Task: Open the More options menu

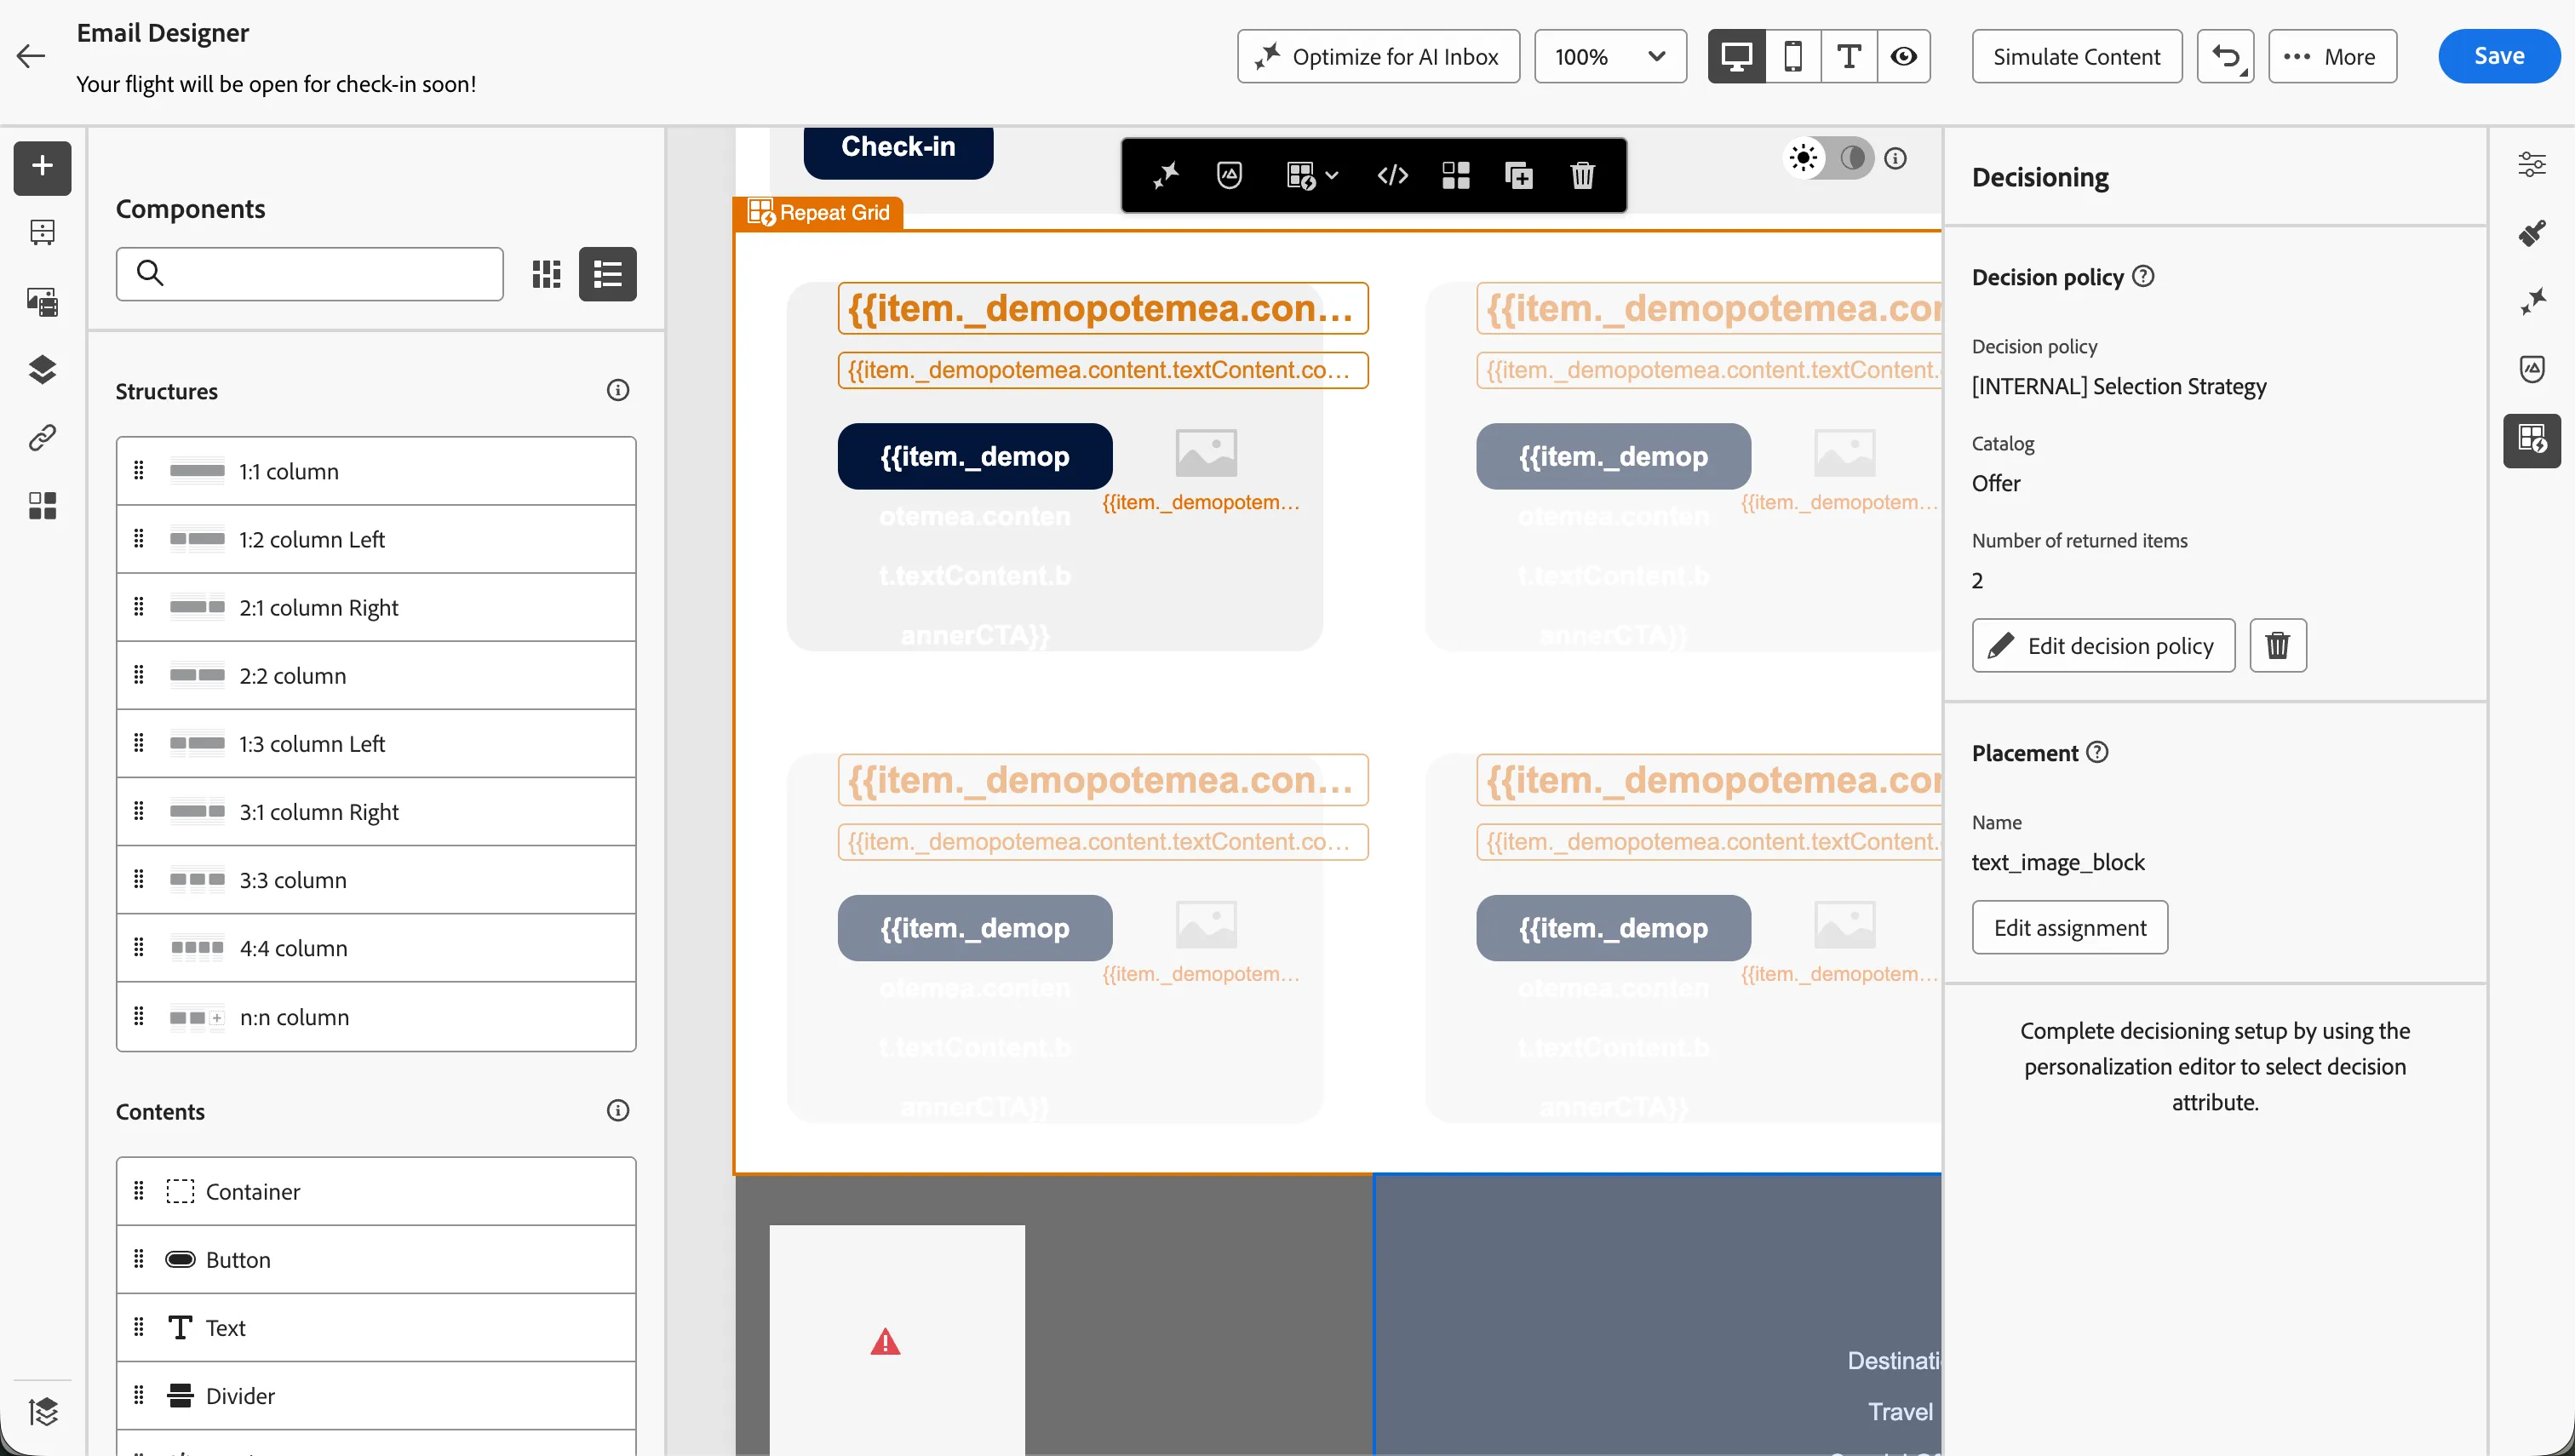Action: tap(2332, 57)
